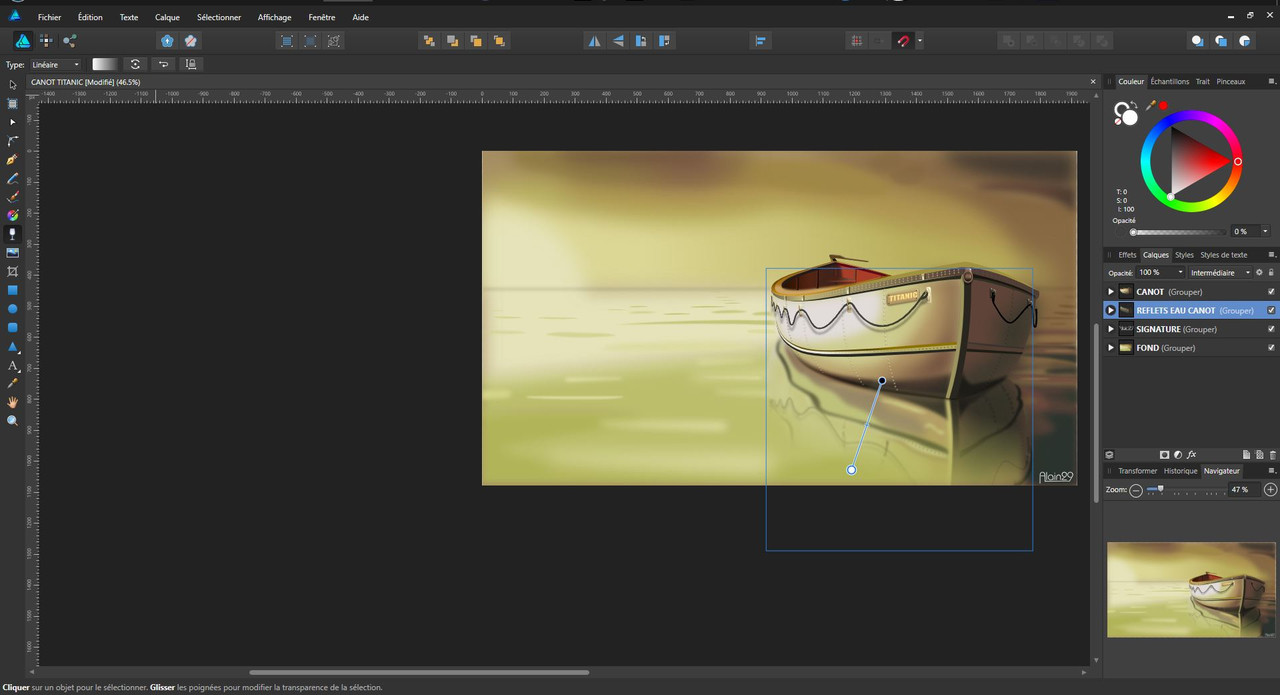Screen dimensions: 1280x695
Task: Select the Node tool
Action: (12, 122)
